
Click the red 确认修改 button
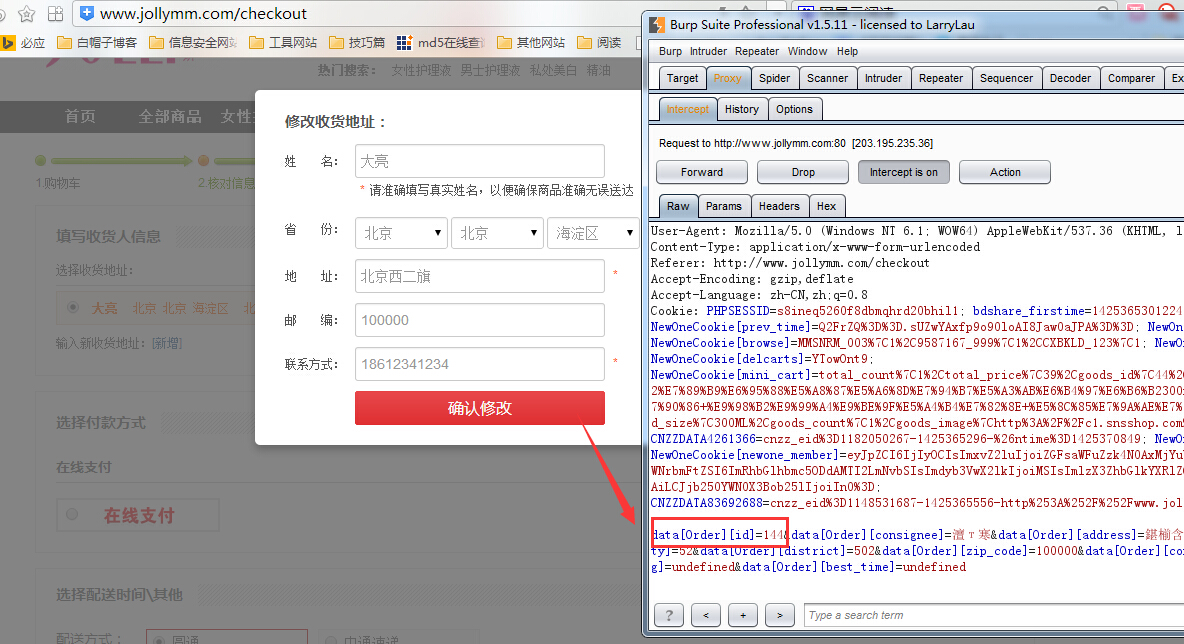[x=479, y=408]
